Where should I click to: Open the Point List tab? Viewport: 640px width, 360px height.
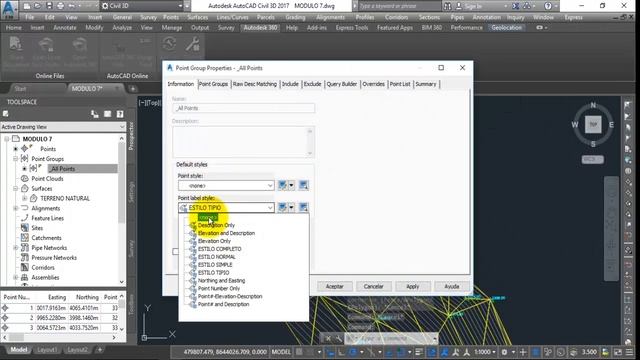click(400, 84)
